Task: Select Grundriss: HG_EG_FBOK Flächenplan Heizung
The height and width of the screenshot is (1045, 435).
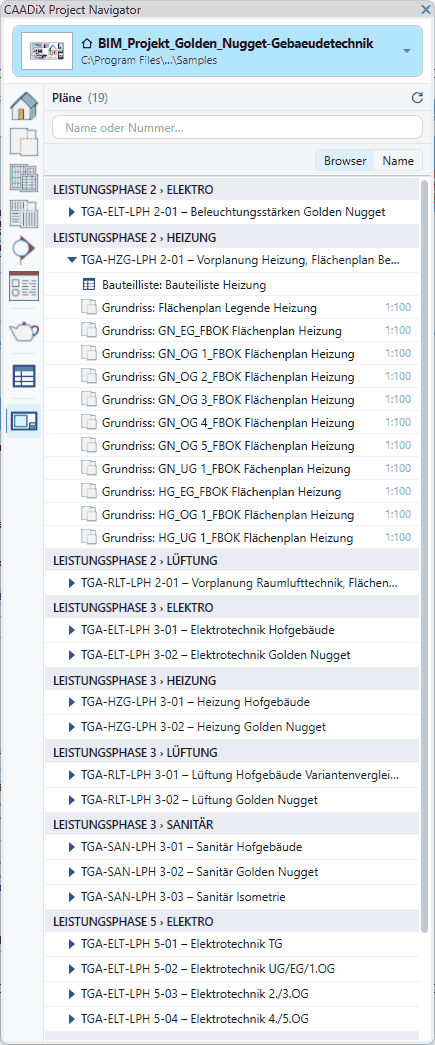Action: 233,492
